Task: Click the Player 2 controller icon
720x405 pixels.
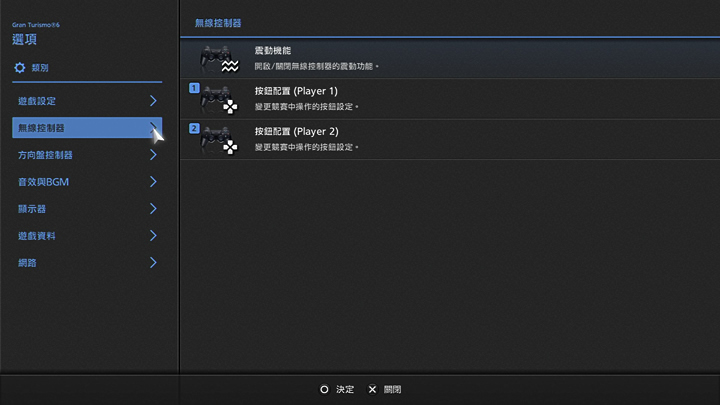Action: click(219, 139)
